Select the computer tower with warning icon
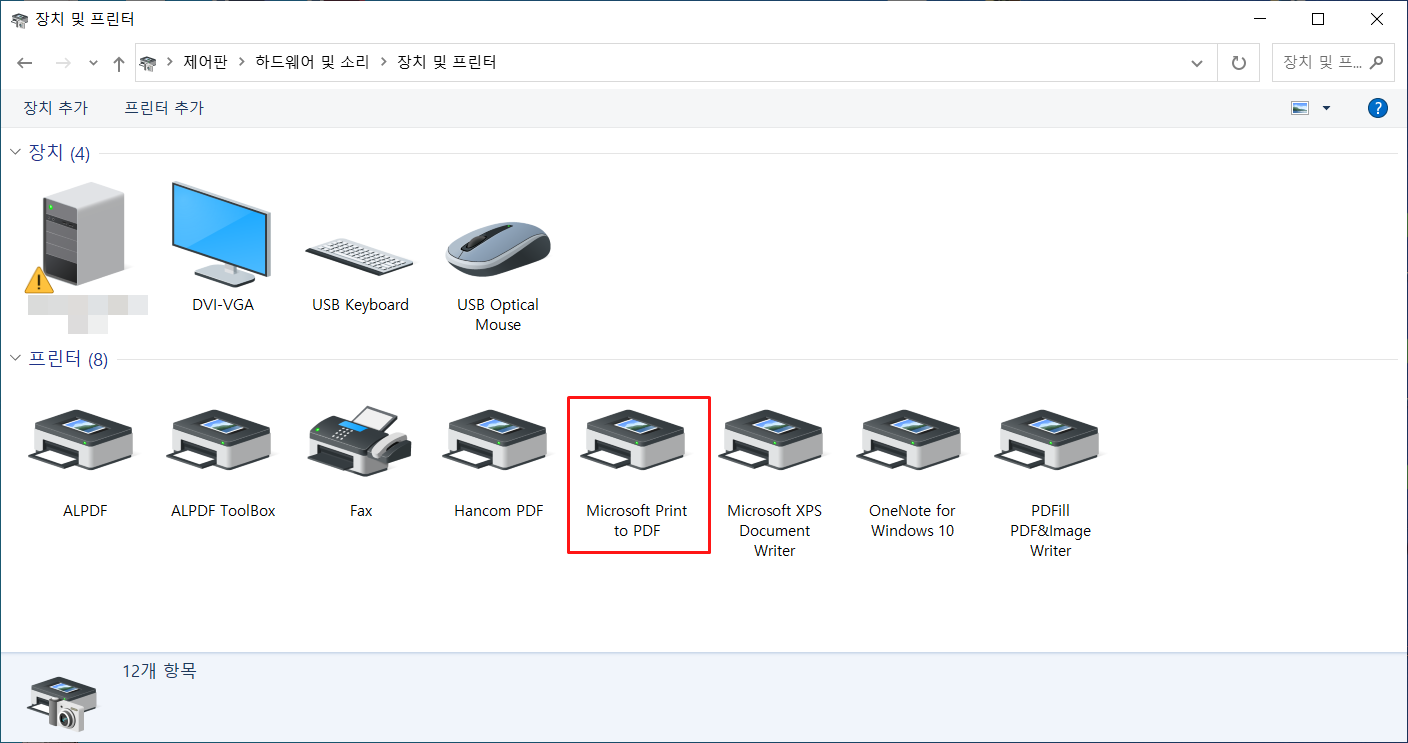1408x743 pixels. [x=84, y=238]
